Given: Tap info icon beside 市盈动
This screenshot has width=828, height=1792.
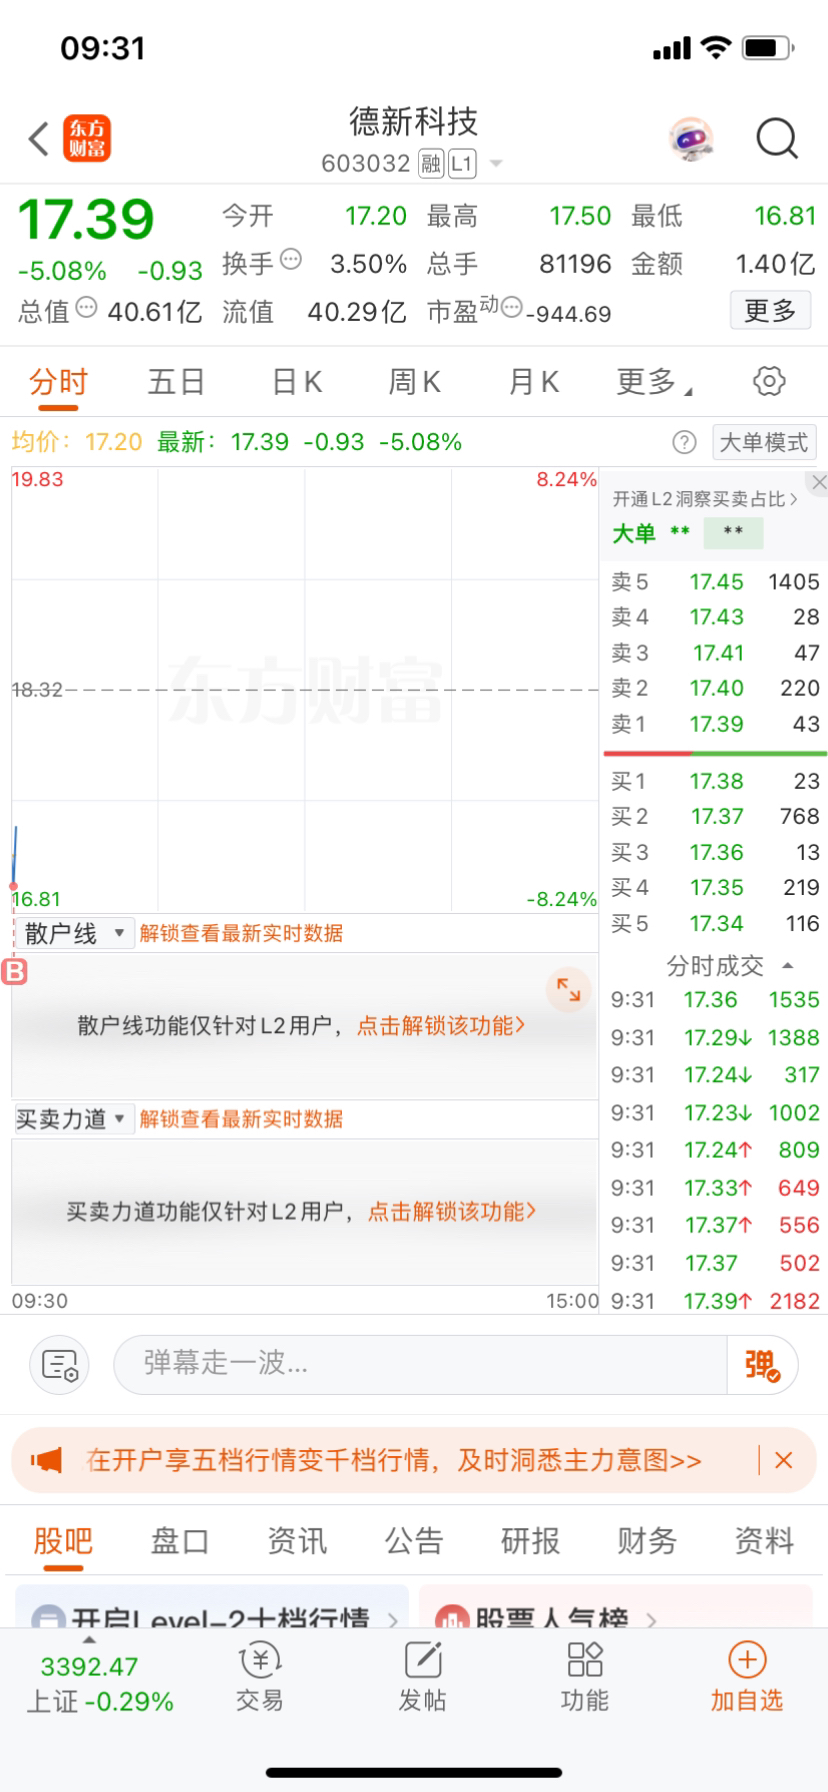Looking at the screenshot, I should click(511, 308).
